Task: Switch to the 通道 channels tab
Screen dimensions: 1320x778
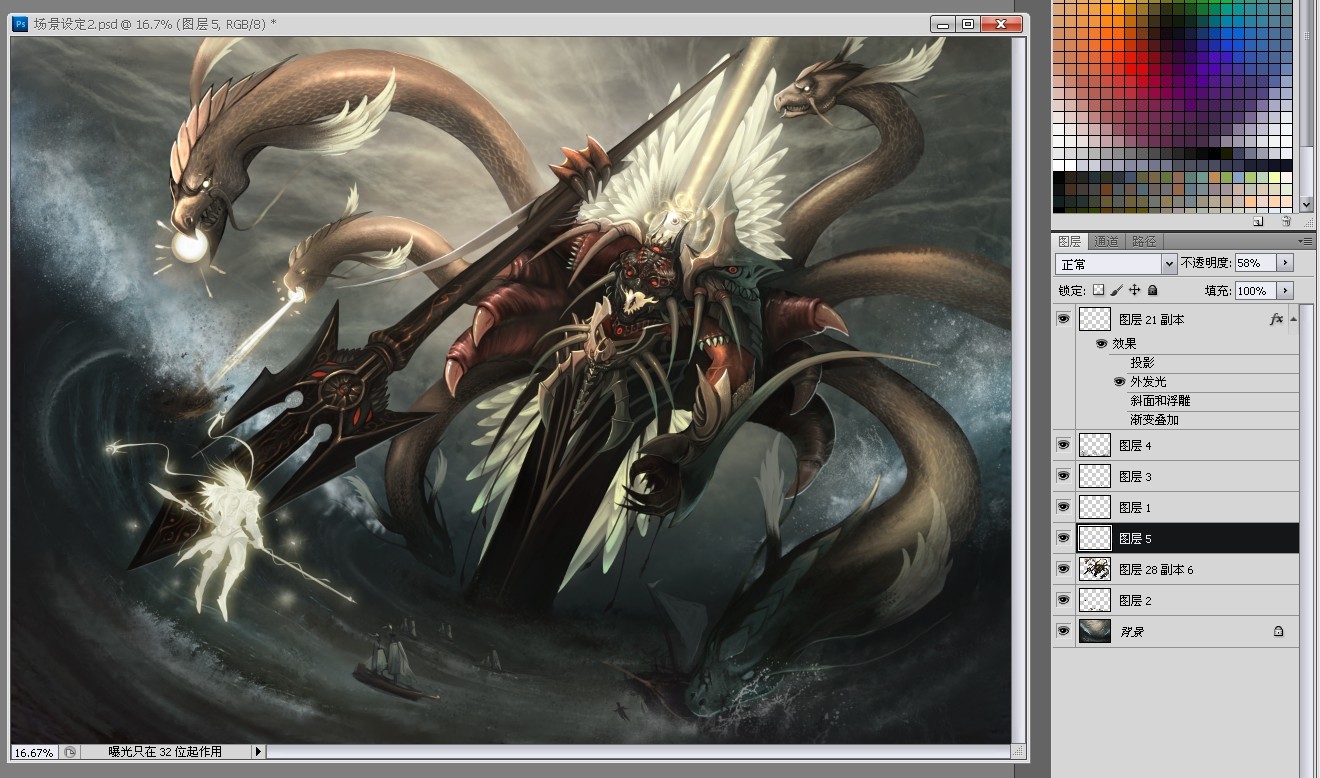Action: 1106,241
